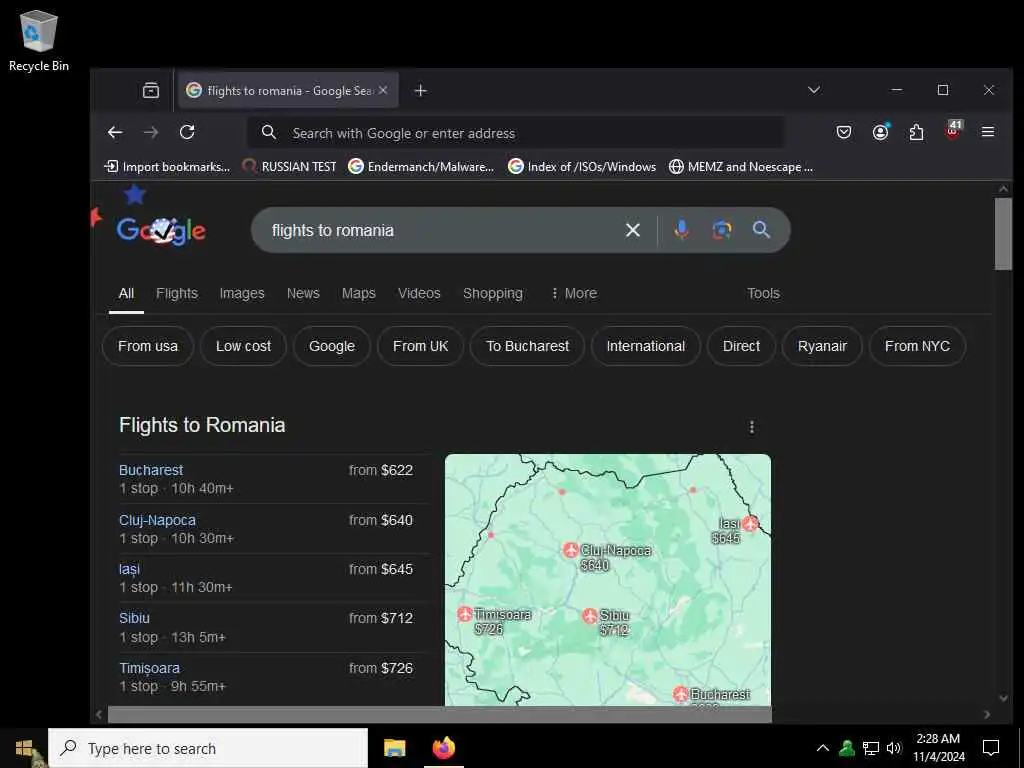1024x768 pixels.
Task: Expand the More search categories menu
Action: (x=573, y=293)
